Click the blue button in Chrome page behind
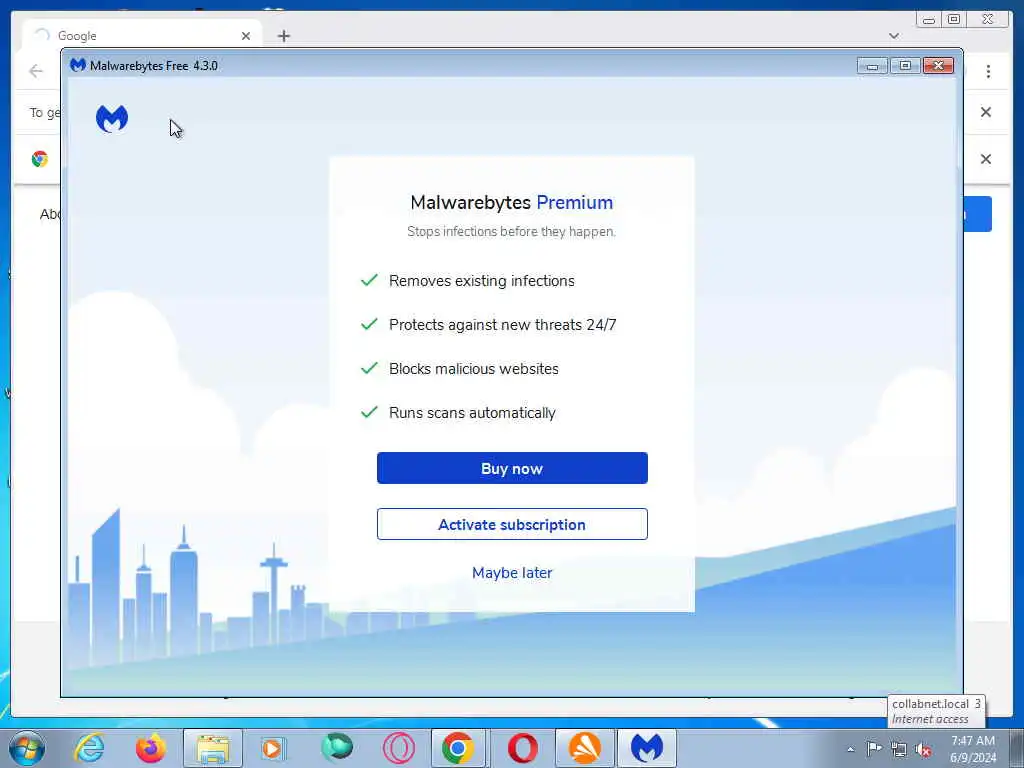 (x=978, y=214)
